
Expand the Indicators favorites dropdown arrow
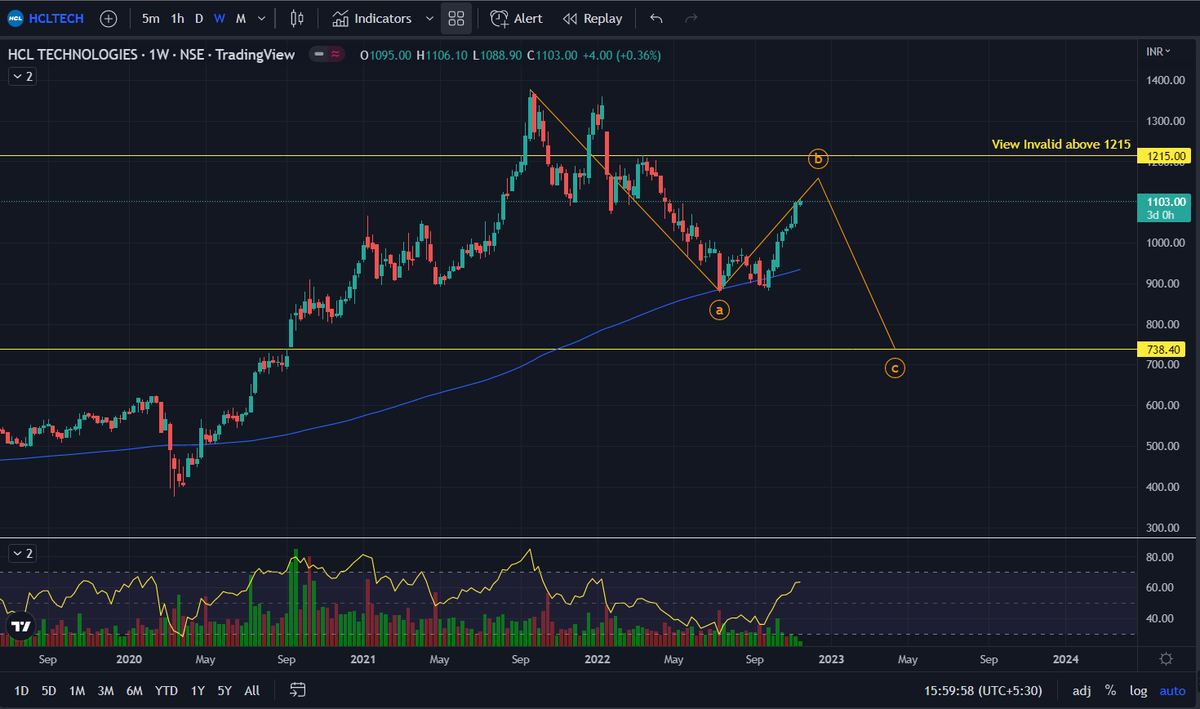click(430, 18)
